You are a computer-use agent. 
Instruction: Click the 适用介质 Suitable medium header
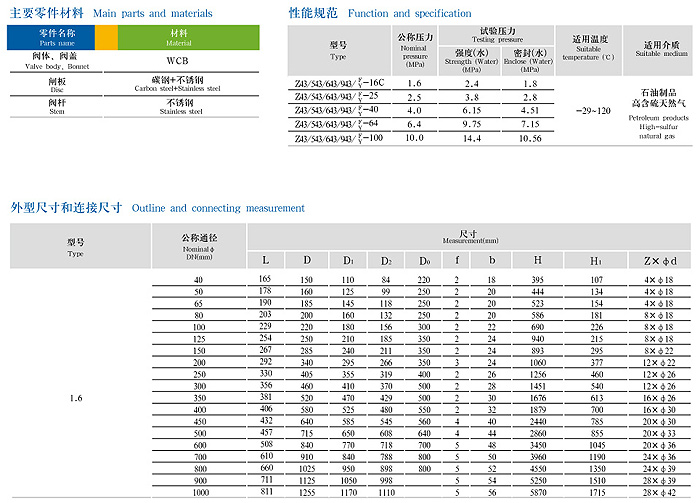pos(661,47)
